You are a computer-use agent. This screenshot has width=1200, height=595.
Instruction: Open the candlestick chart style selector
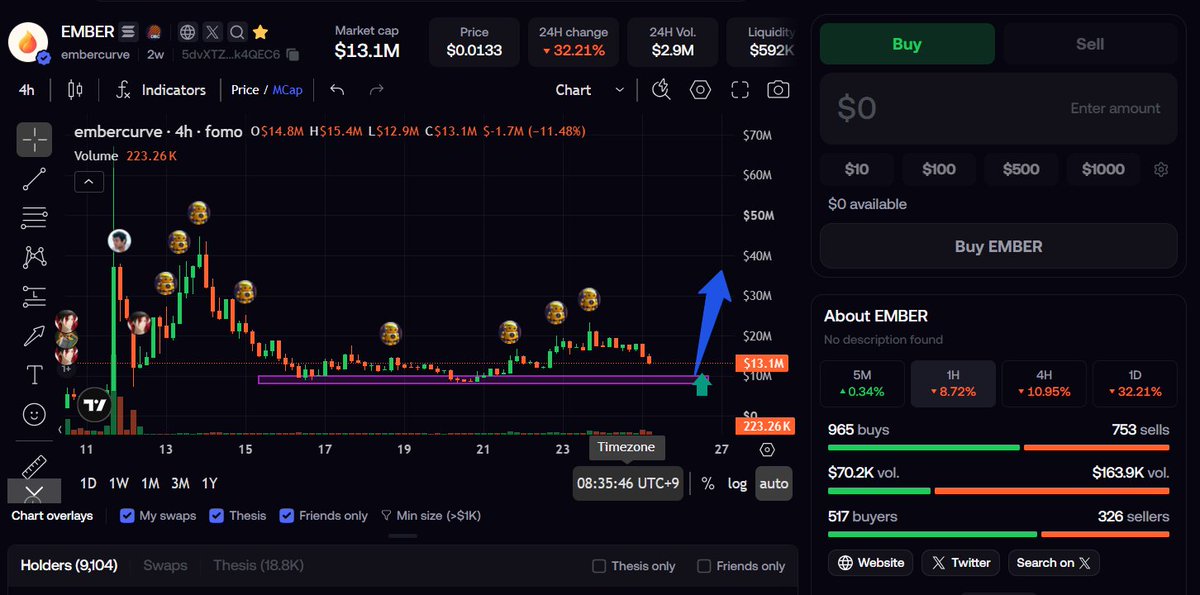point(75,90)
